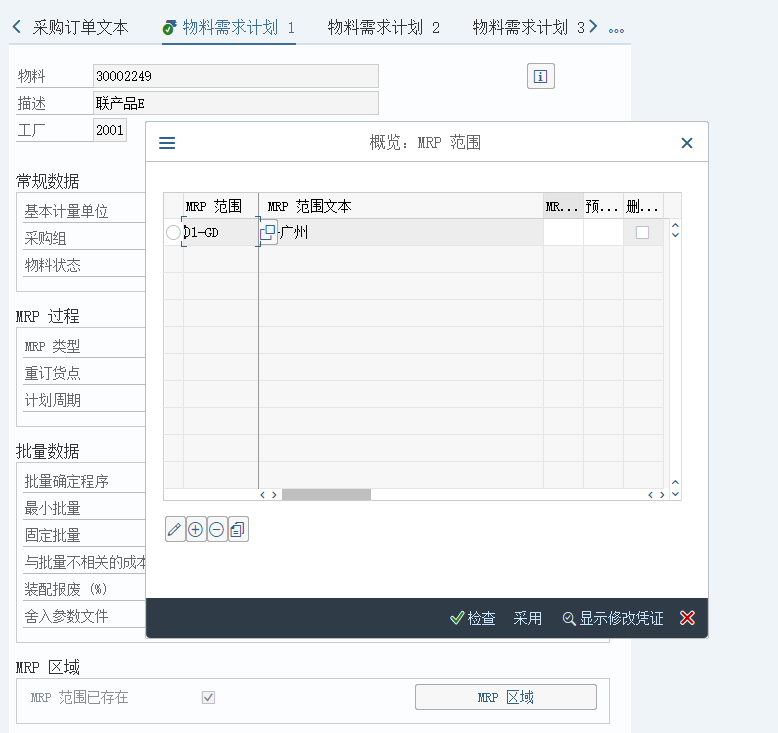The width and height of the screenshot is (778, 733).
Task: Show more tabs with the right chevron
Action: pyautogui.click(x=593, y=27)
